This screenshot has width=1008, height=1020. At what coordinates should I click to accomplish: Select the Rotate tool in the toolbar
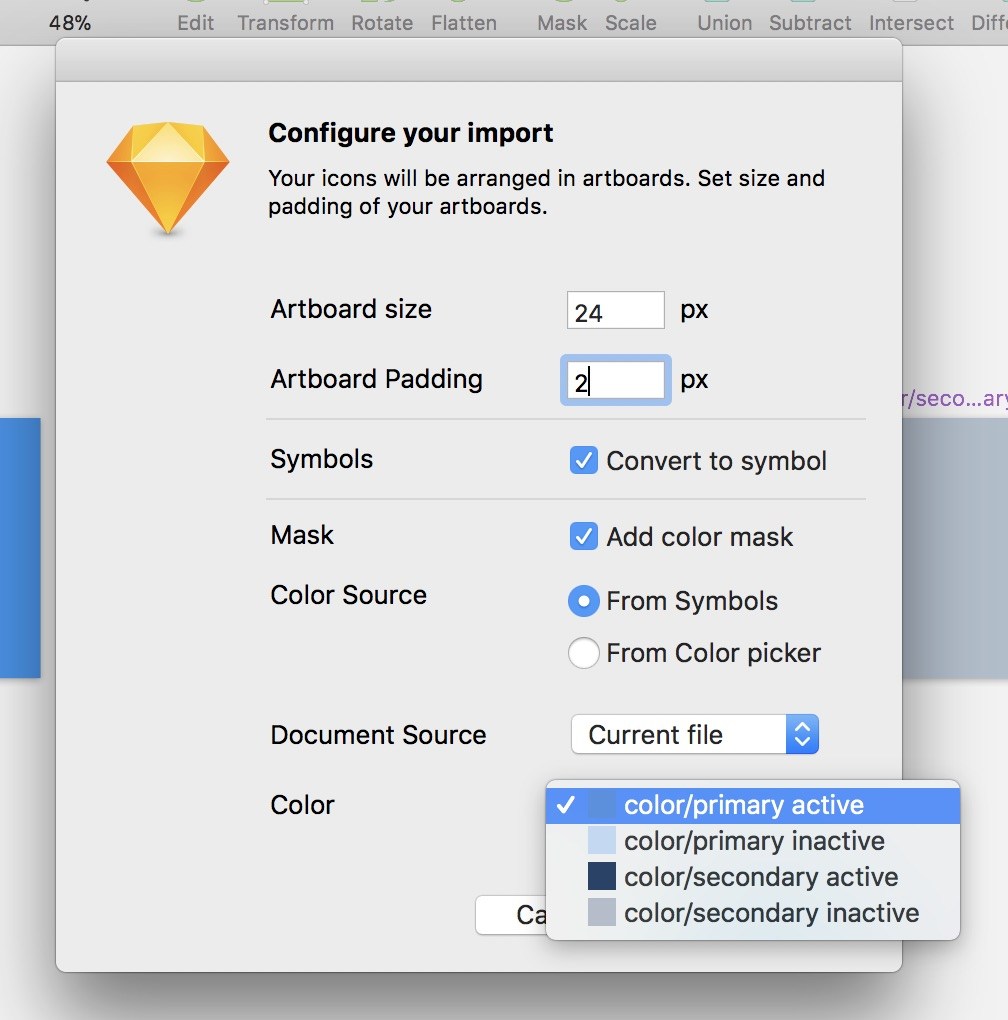381,22
